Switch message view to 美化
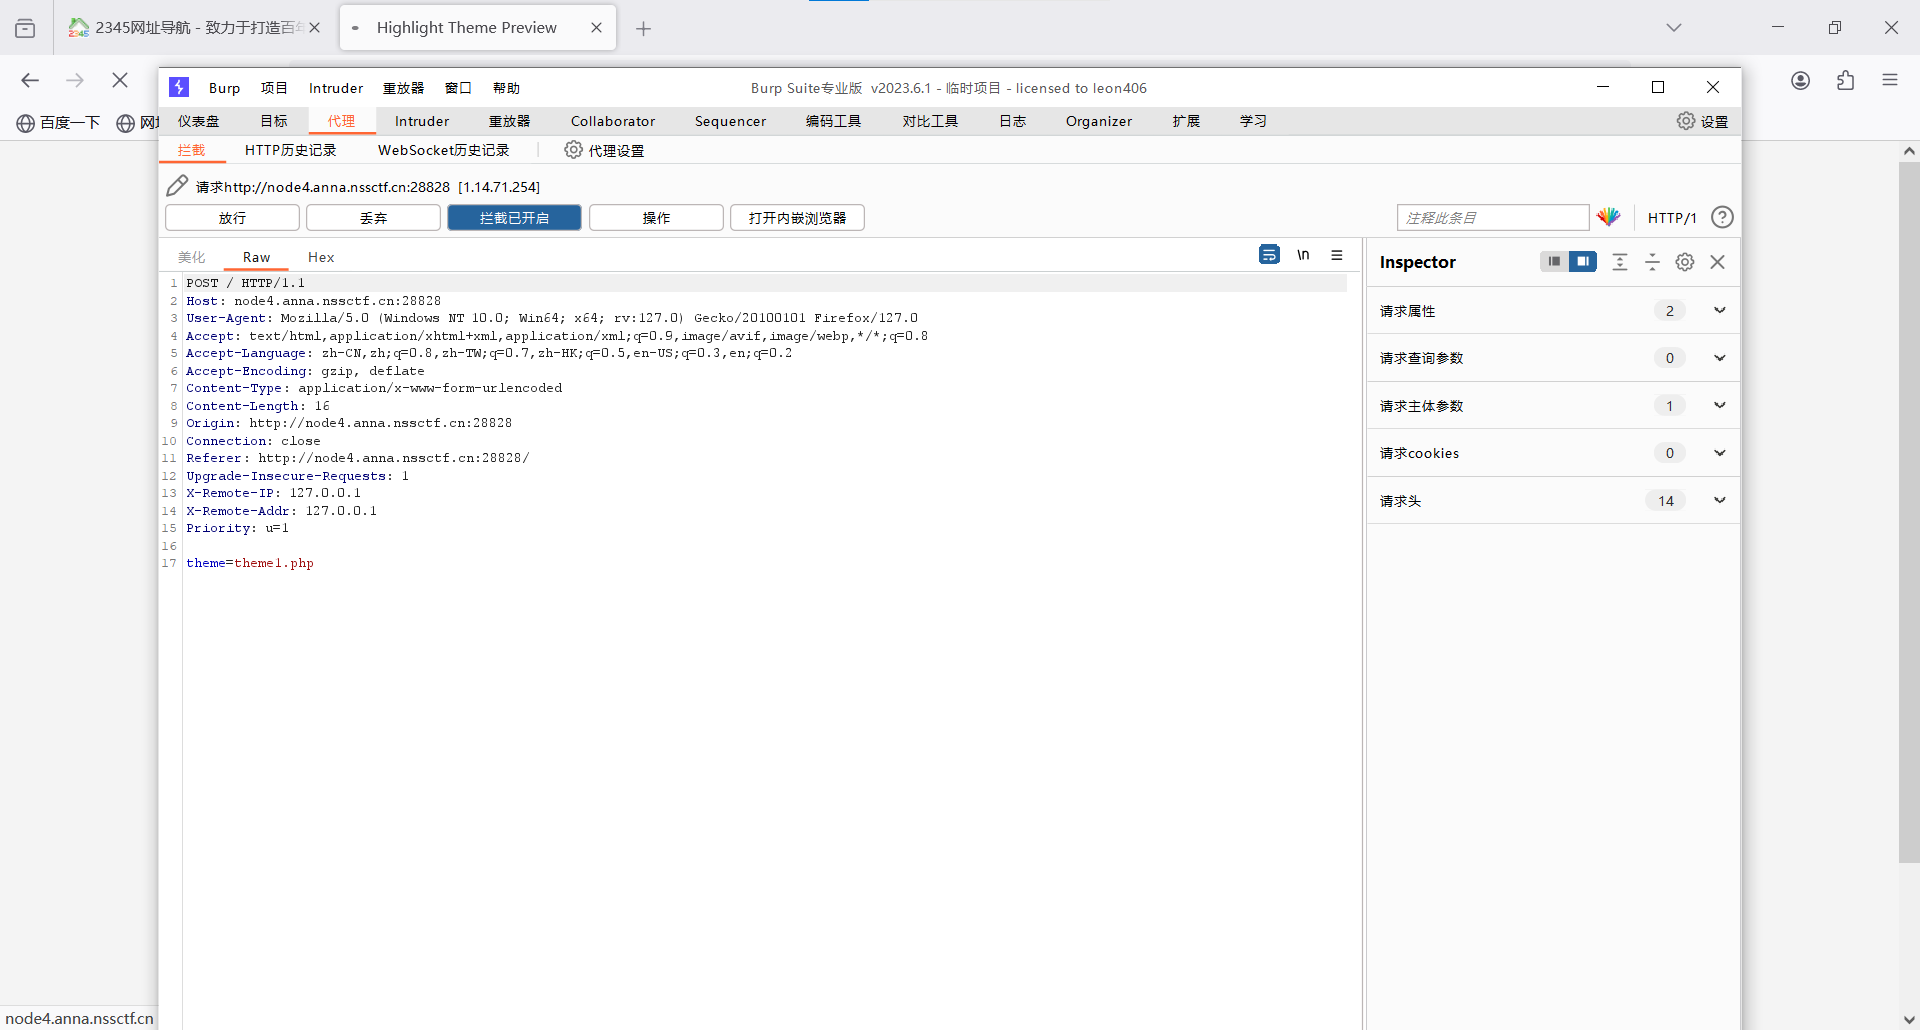 point(192,257)
